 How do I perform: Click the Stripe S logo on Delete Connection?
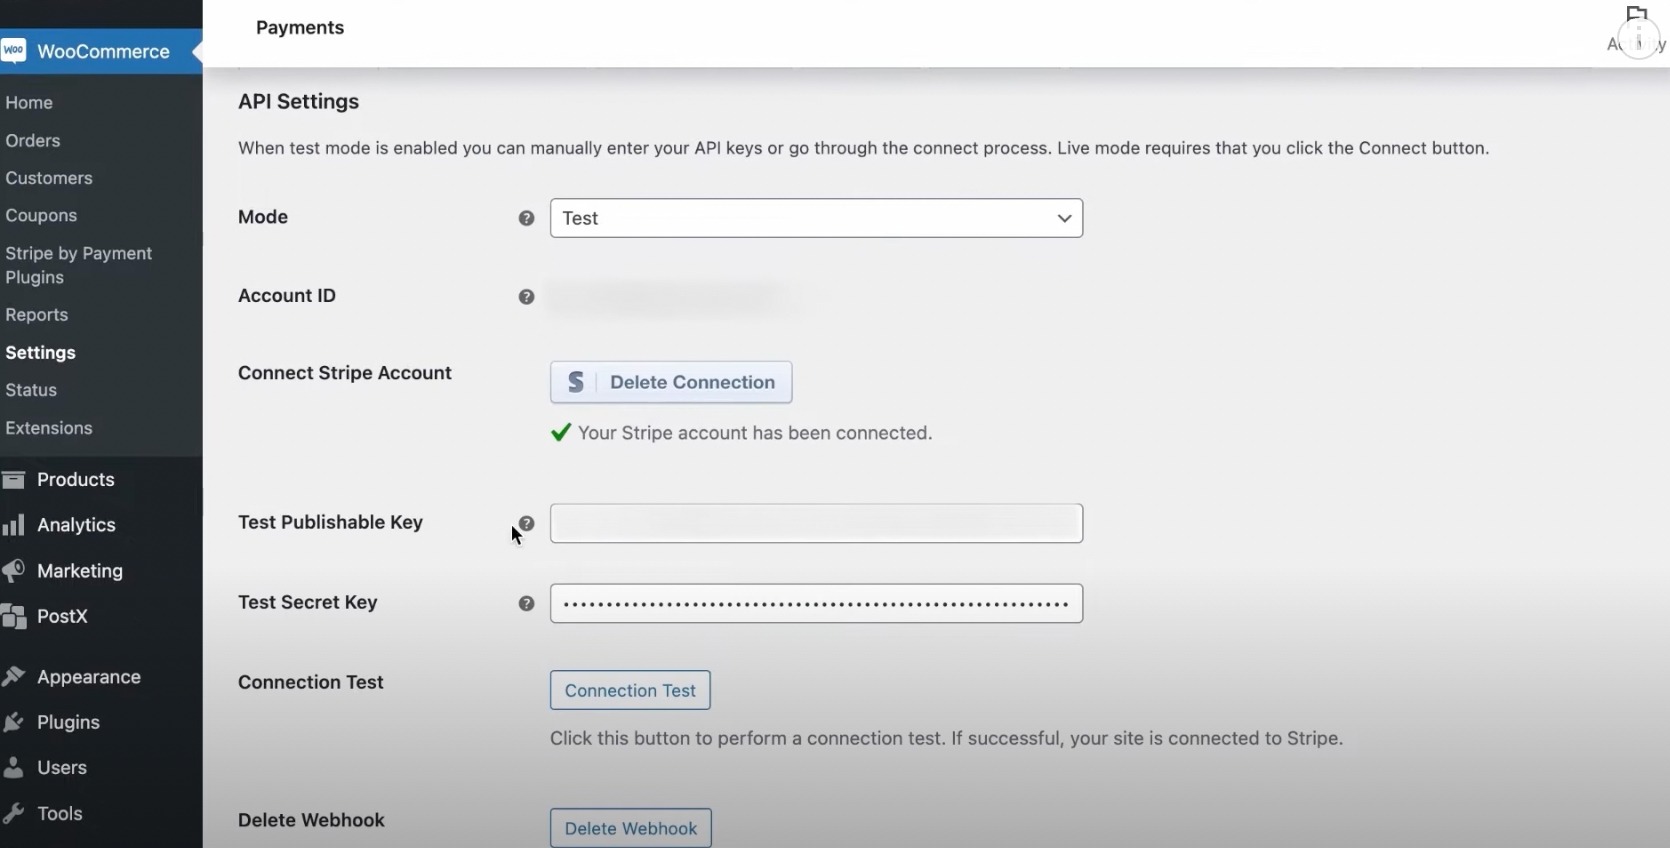tap(576, 382)
